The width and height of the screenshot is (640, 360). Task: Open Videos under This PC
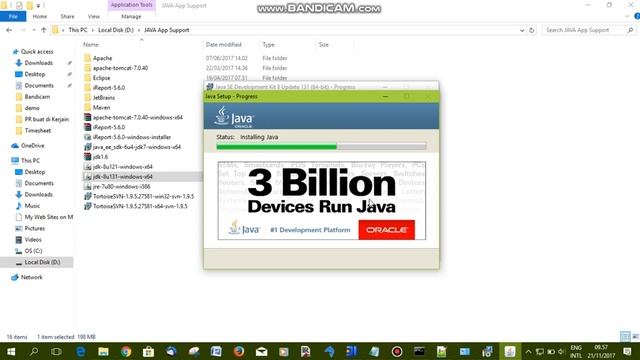click(33, 240)
